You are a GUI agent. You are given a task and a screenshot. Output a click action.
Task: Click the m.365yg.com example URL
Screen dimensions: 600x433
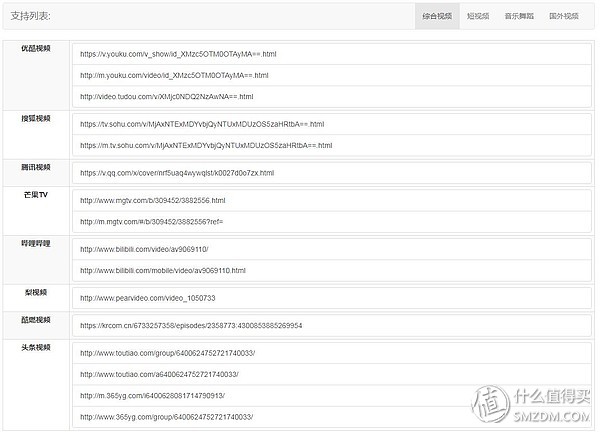pyautogui.click(x=152, y=396)
